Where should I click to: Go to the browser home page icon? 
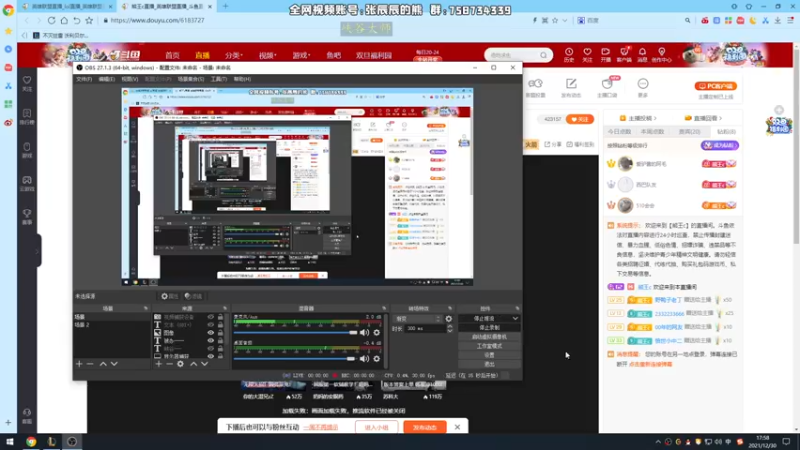[x=64, y=20]
